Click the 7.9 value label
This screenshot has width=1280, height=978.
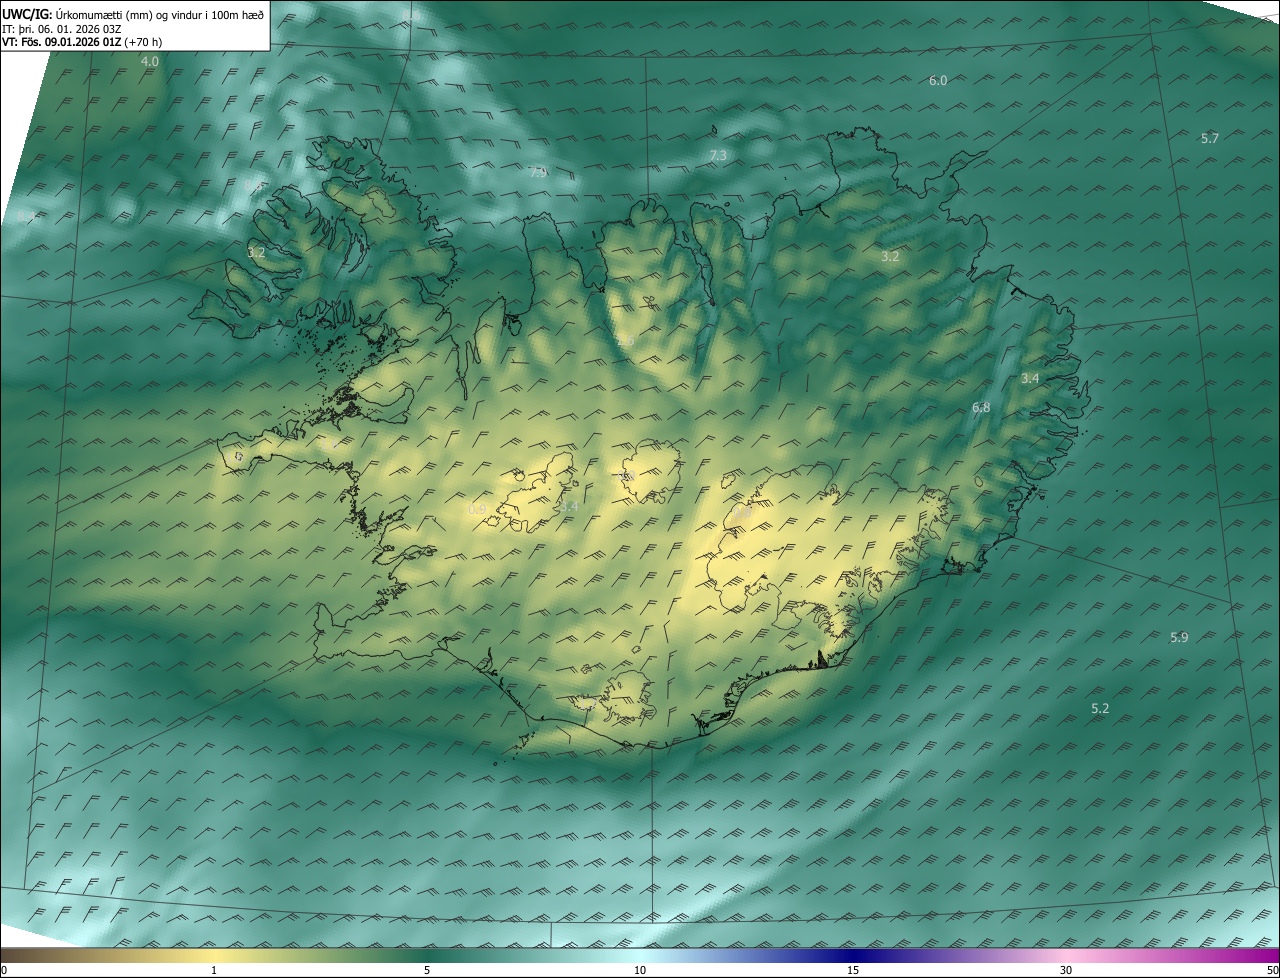tap(538, 172)
